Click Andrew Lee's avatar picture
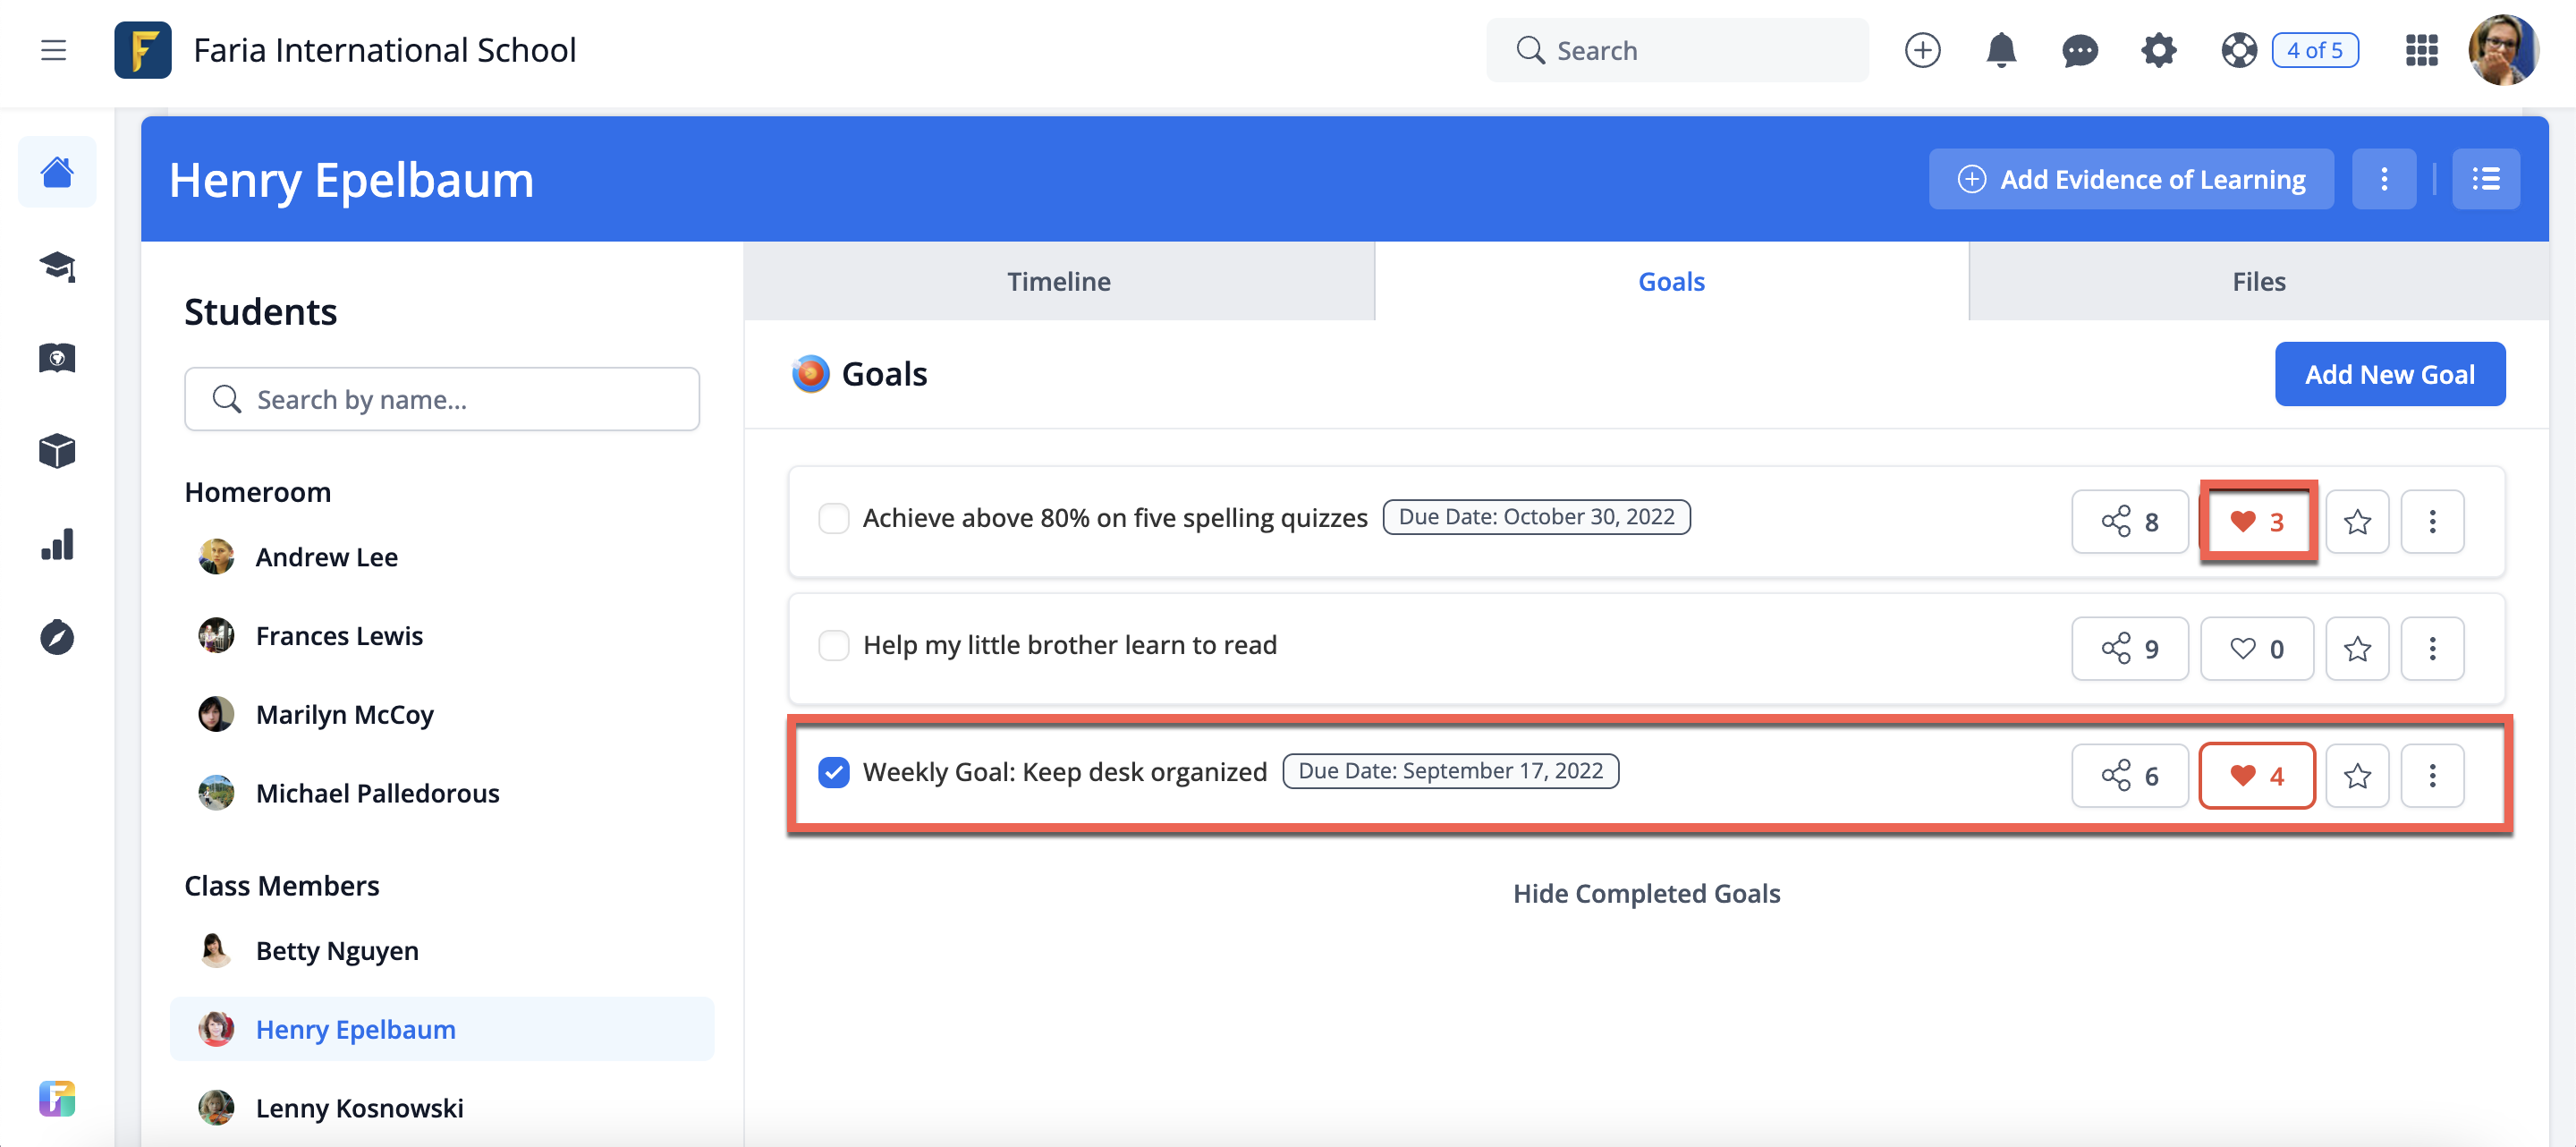This screenshot has width=2576, height=1147. [x=216, y=557]
